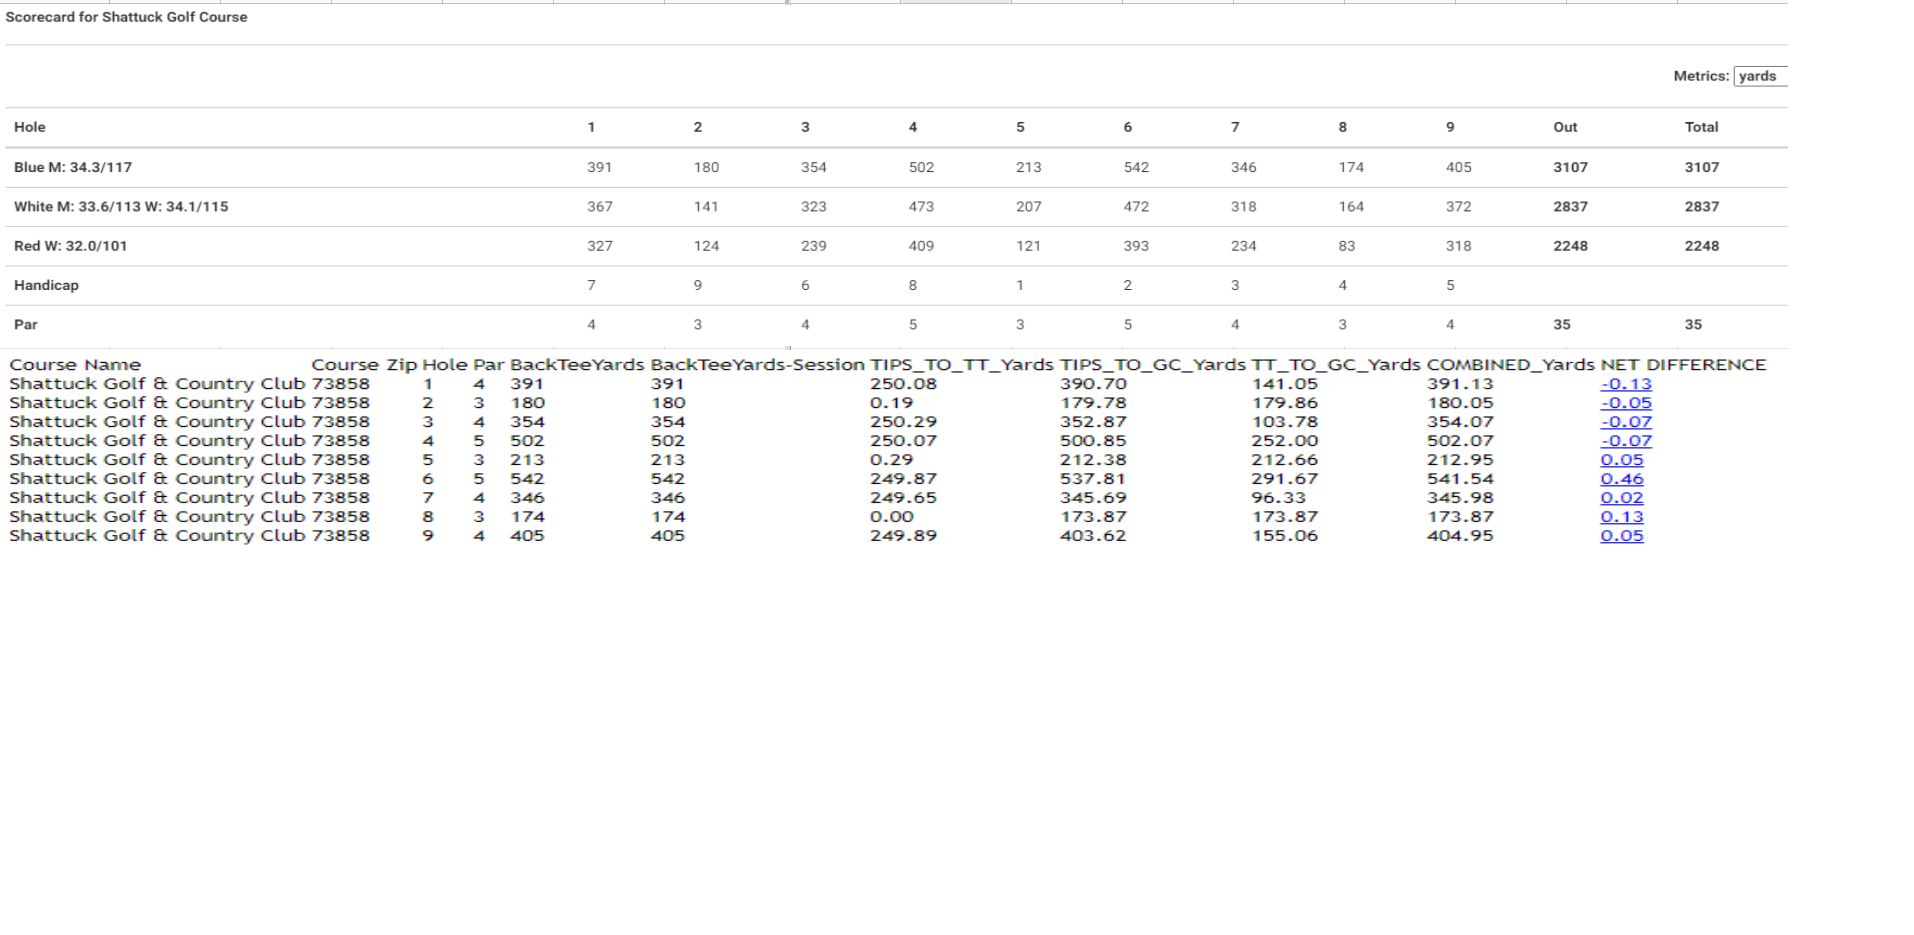Open net difference link 0.13 for hole 8
Viewport: 1914px width, 935px height.
[1622, 517]
